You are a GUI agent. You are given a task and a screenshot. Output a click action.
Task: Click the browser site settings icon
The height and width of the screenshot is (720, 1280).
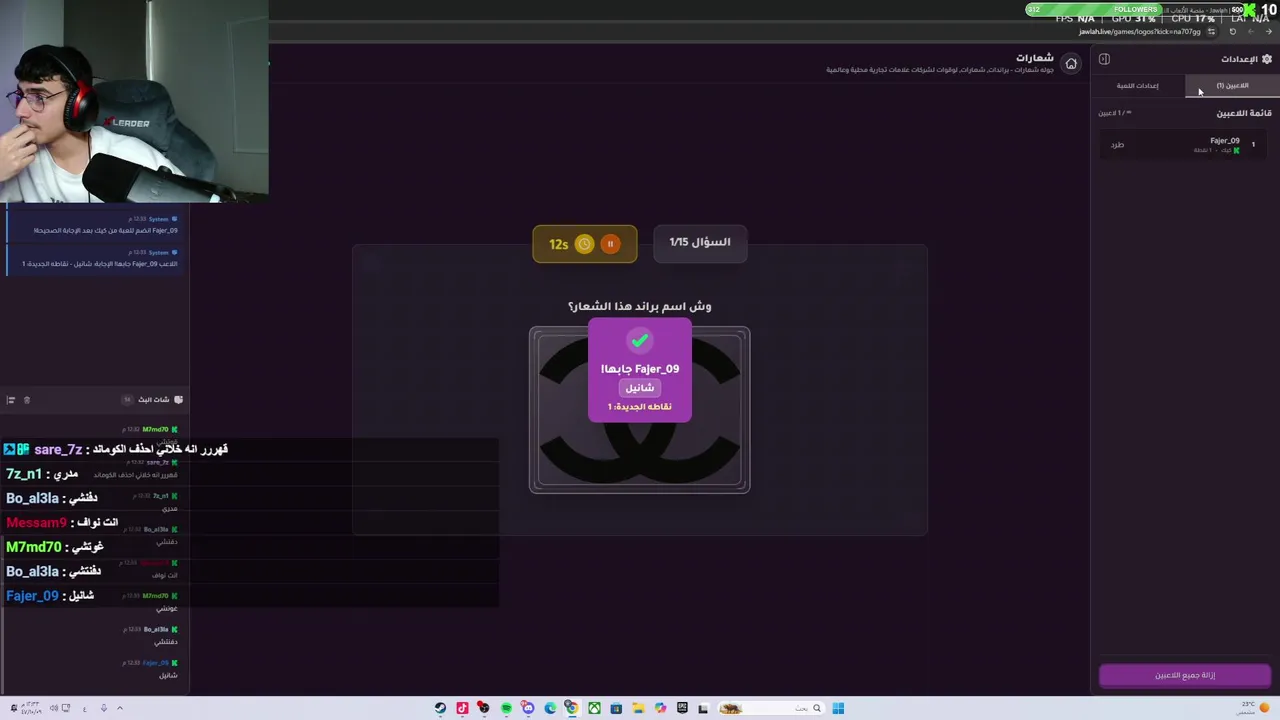[1211, 32]
